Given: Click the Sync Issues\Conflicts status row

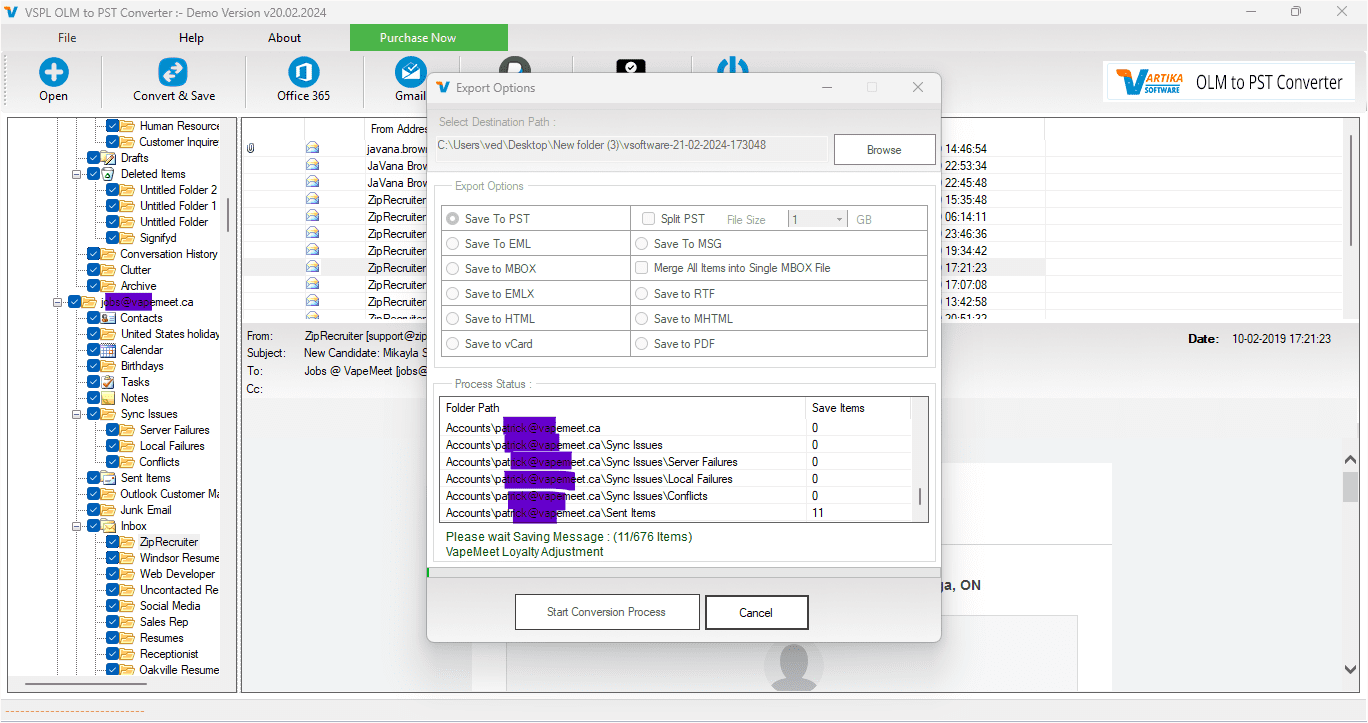Looking at the screenshot, I should click(x=676, y=496).
